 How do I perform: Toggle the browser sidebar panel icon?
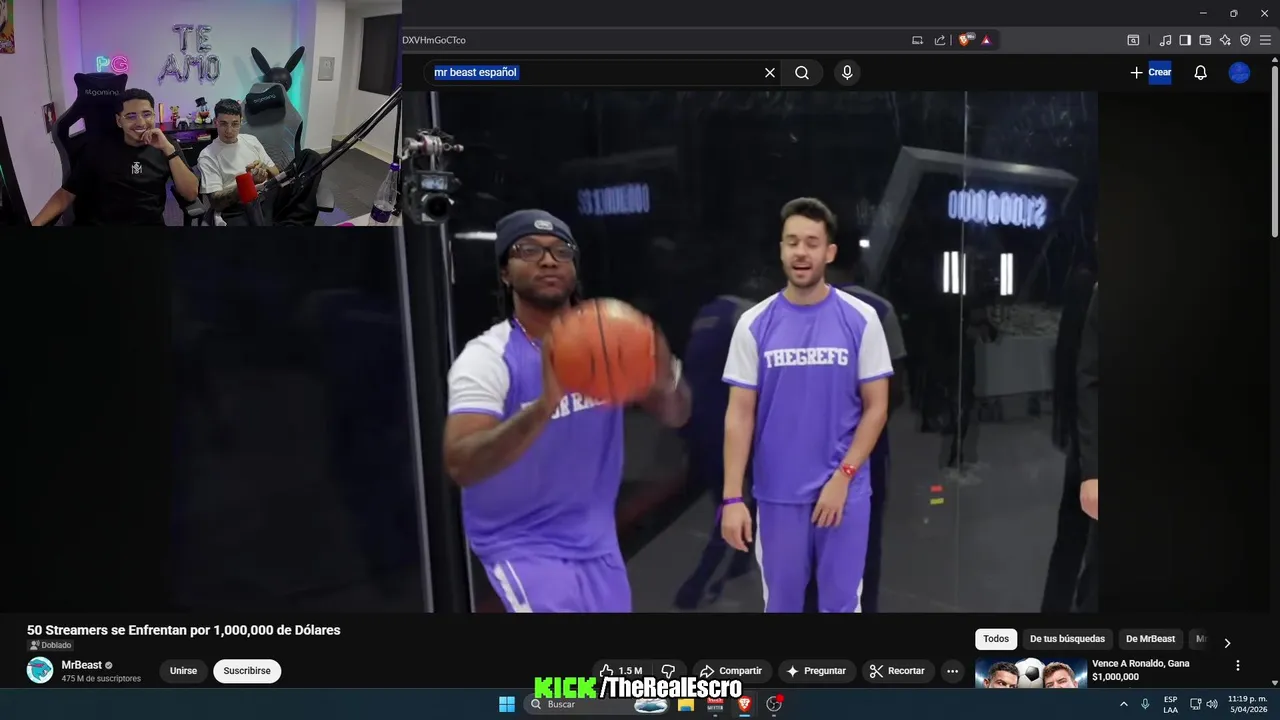[1185, 40]
